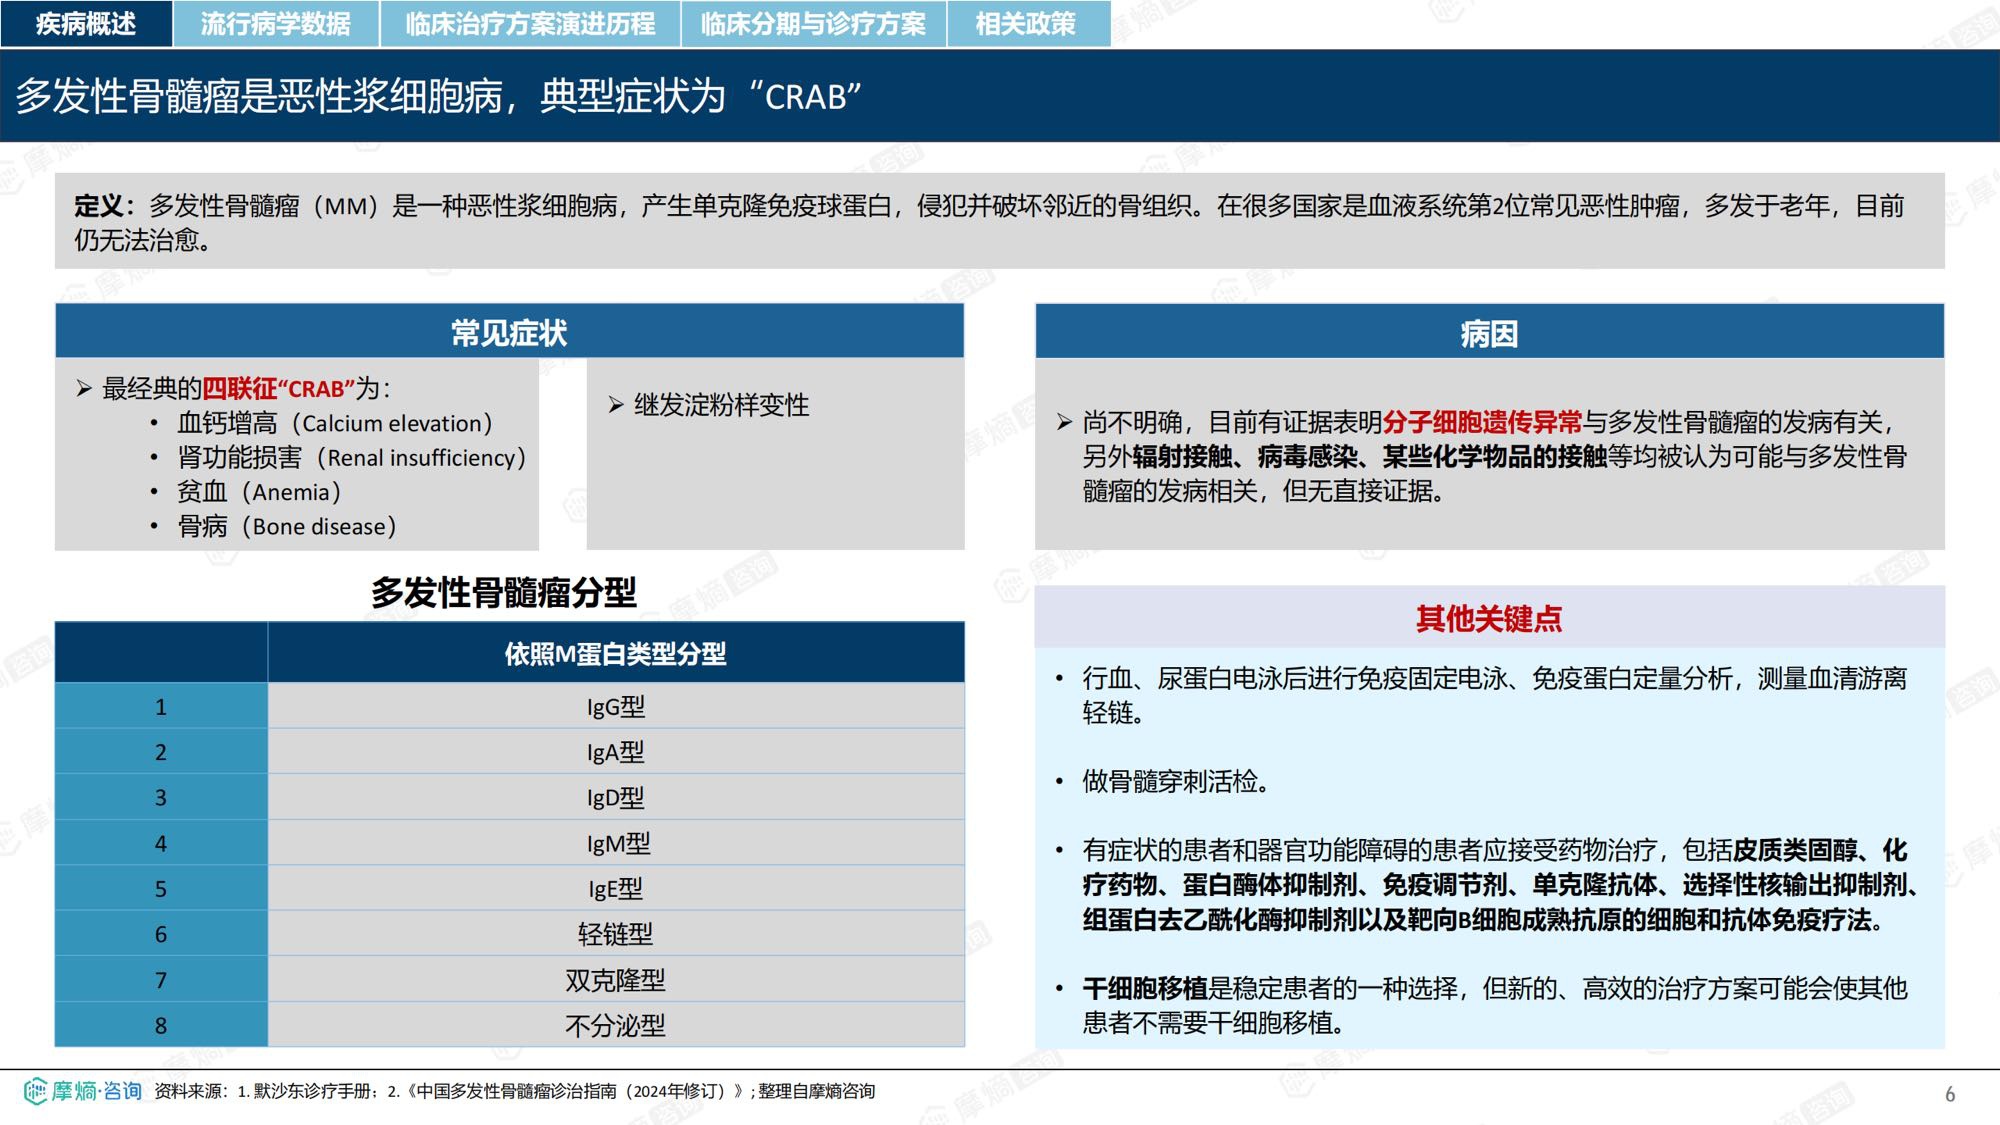This screenshot has height=1125, width=2000.
Task: Select the 双克隆型 table cell
Action: coord(615,979)
